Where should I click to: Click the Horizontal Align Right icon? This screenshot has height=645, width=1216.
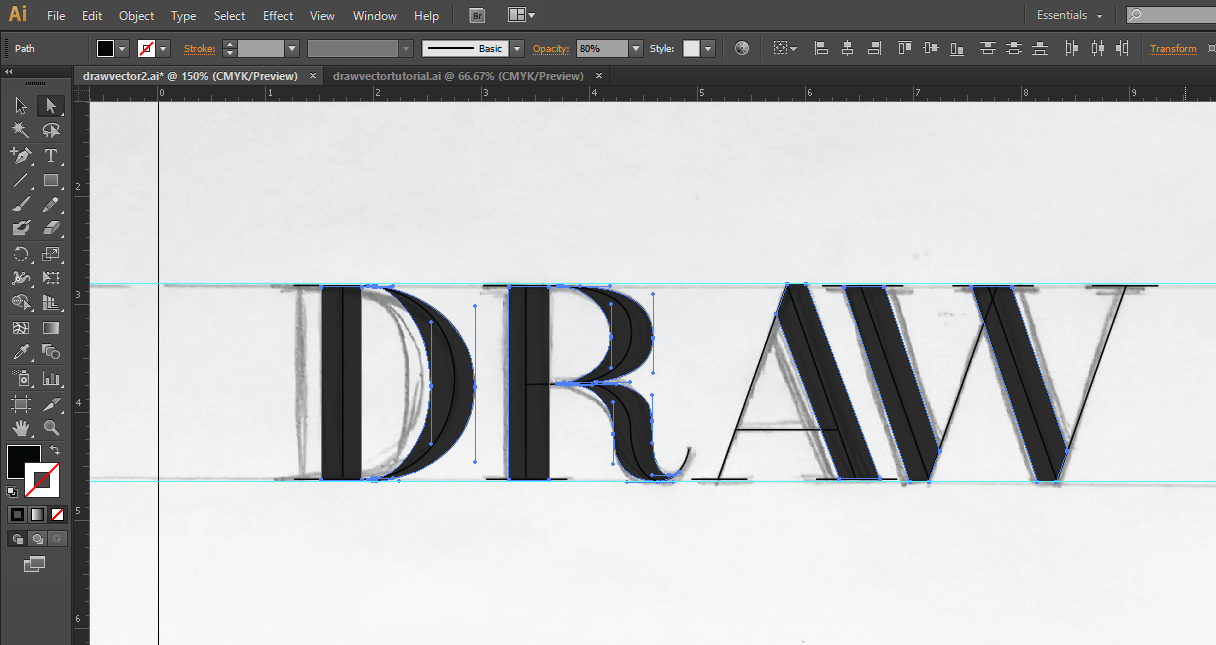point(875,48)
